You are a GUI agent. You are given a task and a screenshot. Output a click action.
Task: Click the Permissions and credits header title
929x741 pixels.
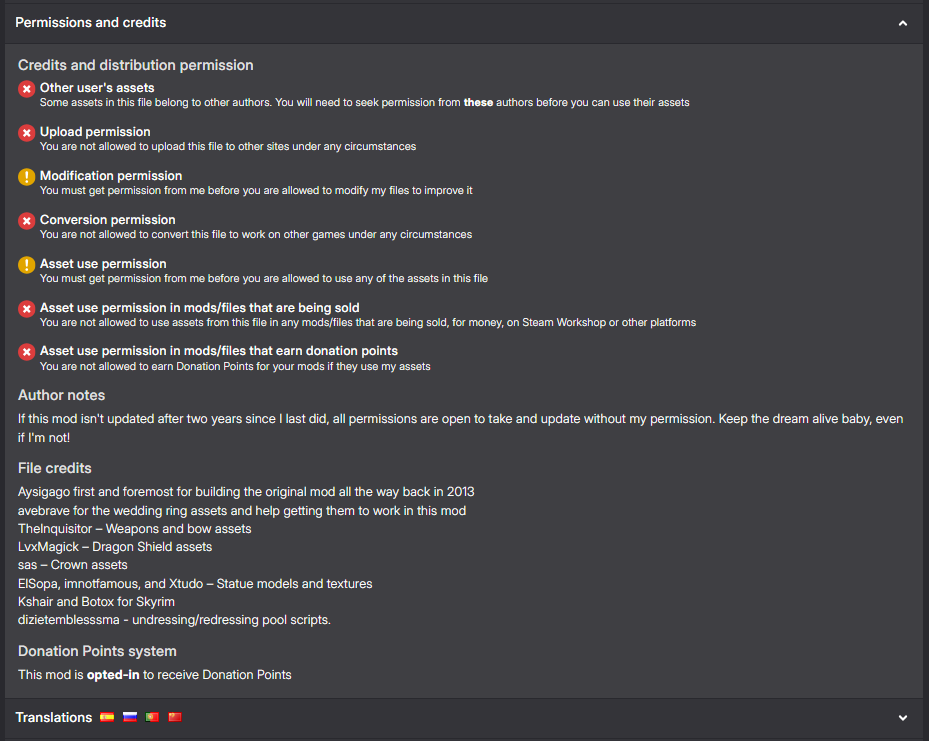pyautogui.click(x=91, y=22)
